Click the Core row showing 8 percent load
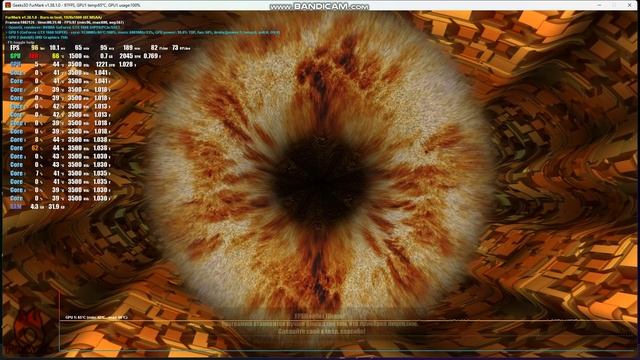The width and height of the screenshot is (640, 360). tap(60, 140)
